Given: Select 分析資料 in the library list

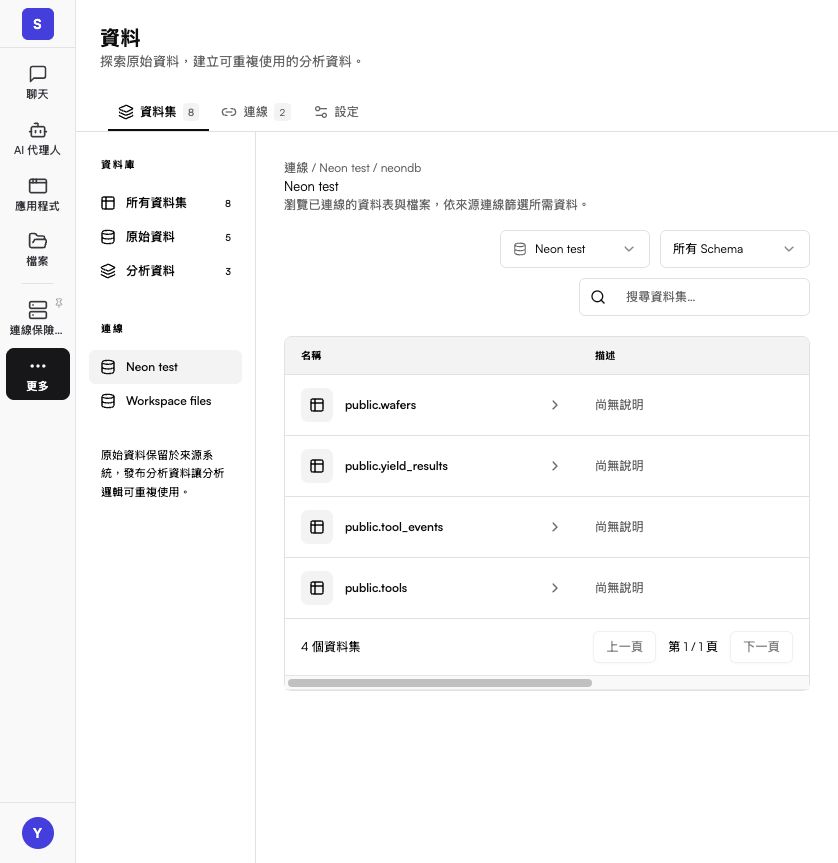Looking at the screenshot, I should pyautogui.click(x=166, y=271).
